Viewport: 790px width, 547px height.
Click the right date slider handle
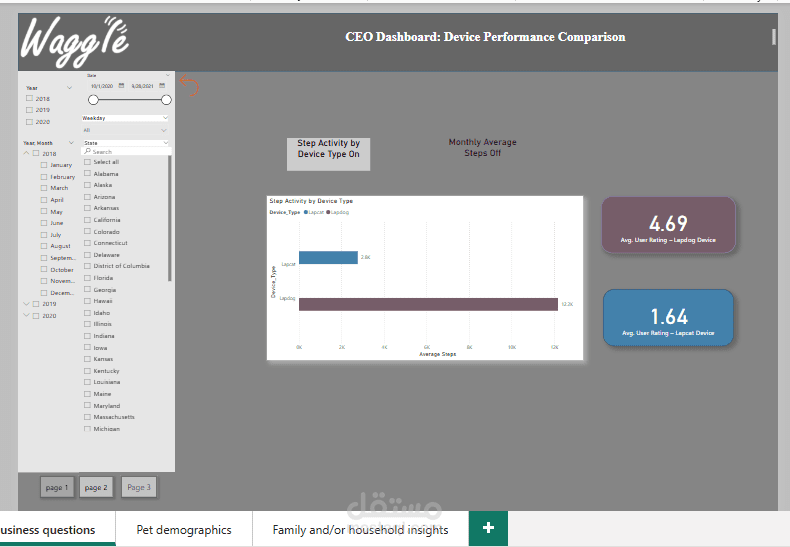(166, 100)
